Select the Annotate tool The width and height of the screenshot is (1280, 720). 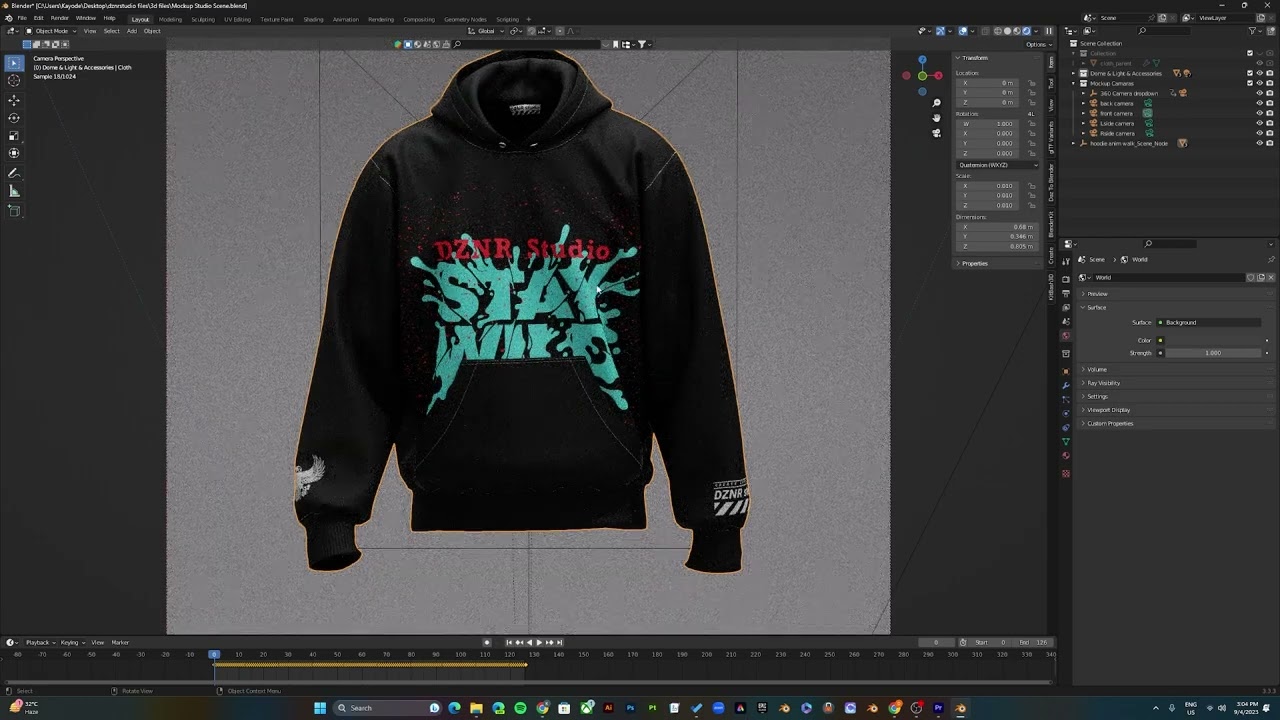[x=14, y=174]
